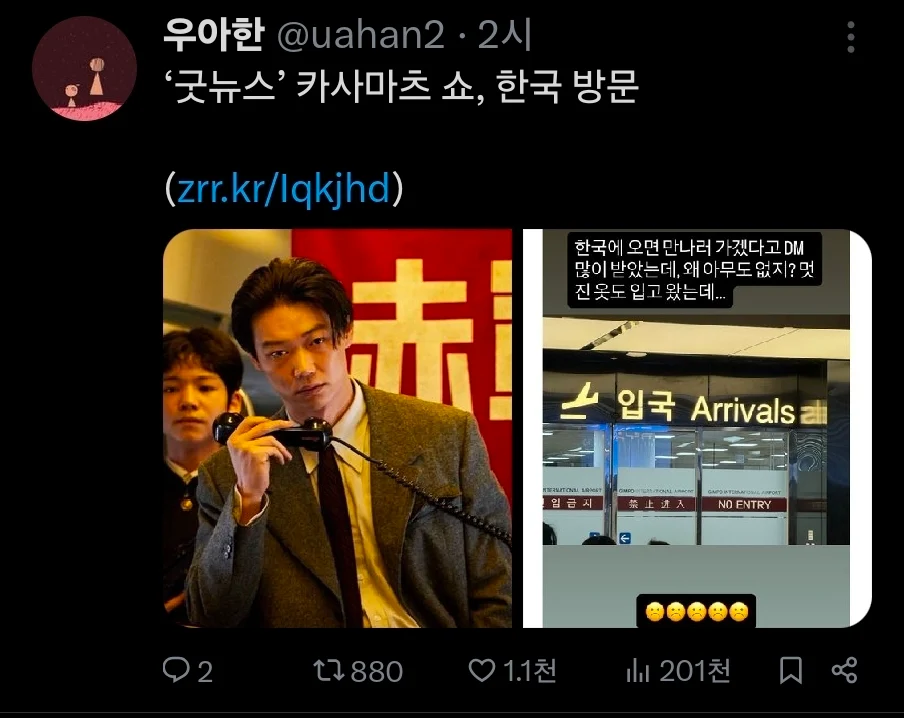Click the reply speech bubble icon
This screenshot has width=904, height=718.
(176, 670)
